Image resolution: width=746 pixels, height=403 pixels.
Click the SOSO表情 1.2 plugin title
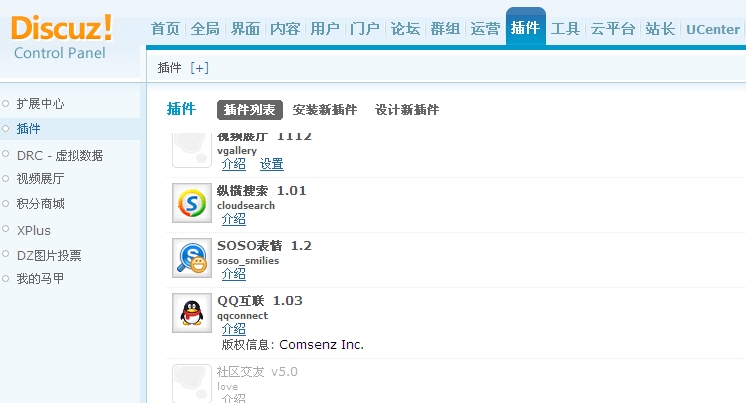point(264,246)
